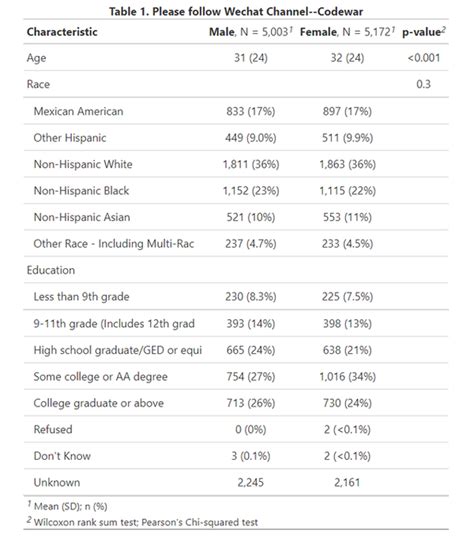Select the Mexican American row label

pos(78,111)
